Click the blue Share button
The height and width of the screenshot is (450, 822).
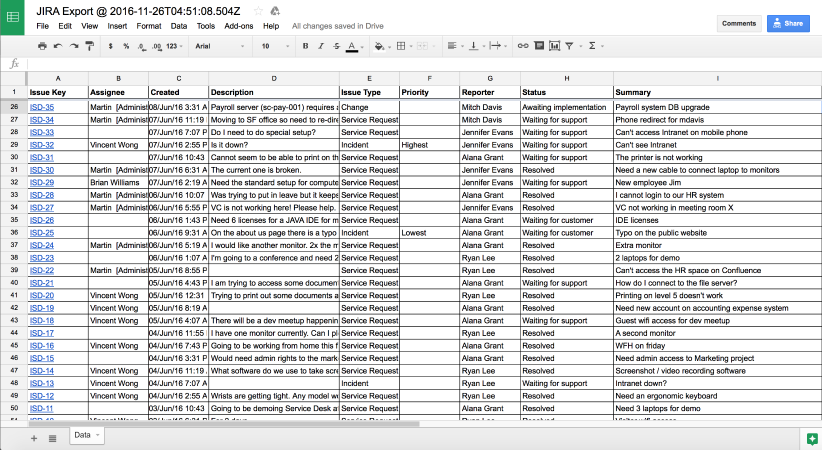click(788, 24)
